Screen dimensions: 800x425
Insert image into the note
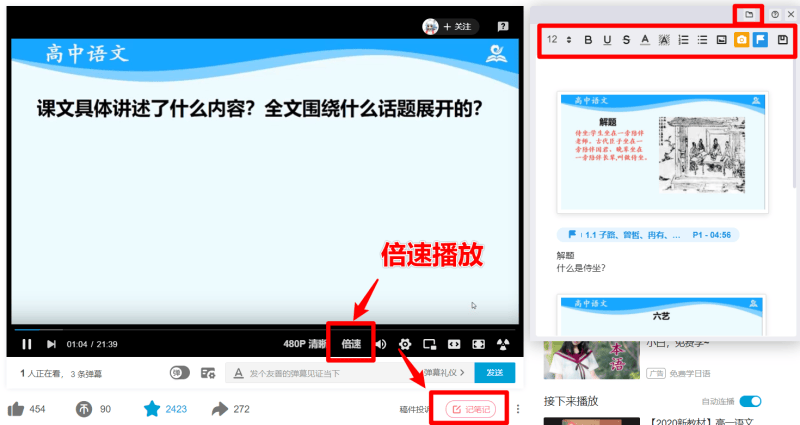click(721, 40)
